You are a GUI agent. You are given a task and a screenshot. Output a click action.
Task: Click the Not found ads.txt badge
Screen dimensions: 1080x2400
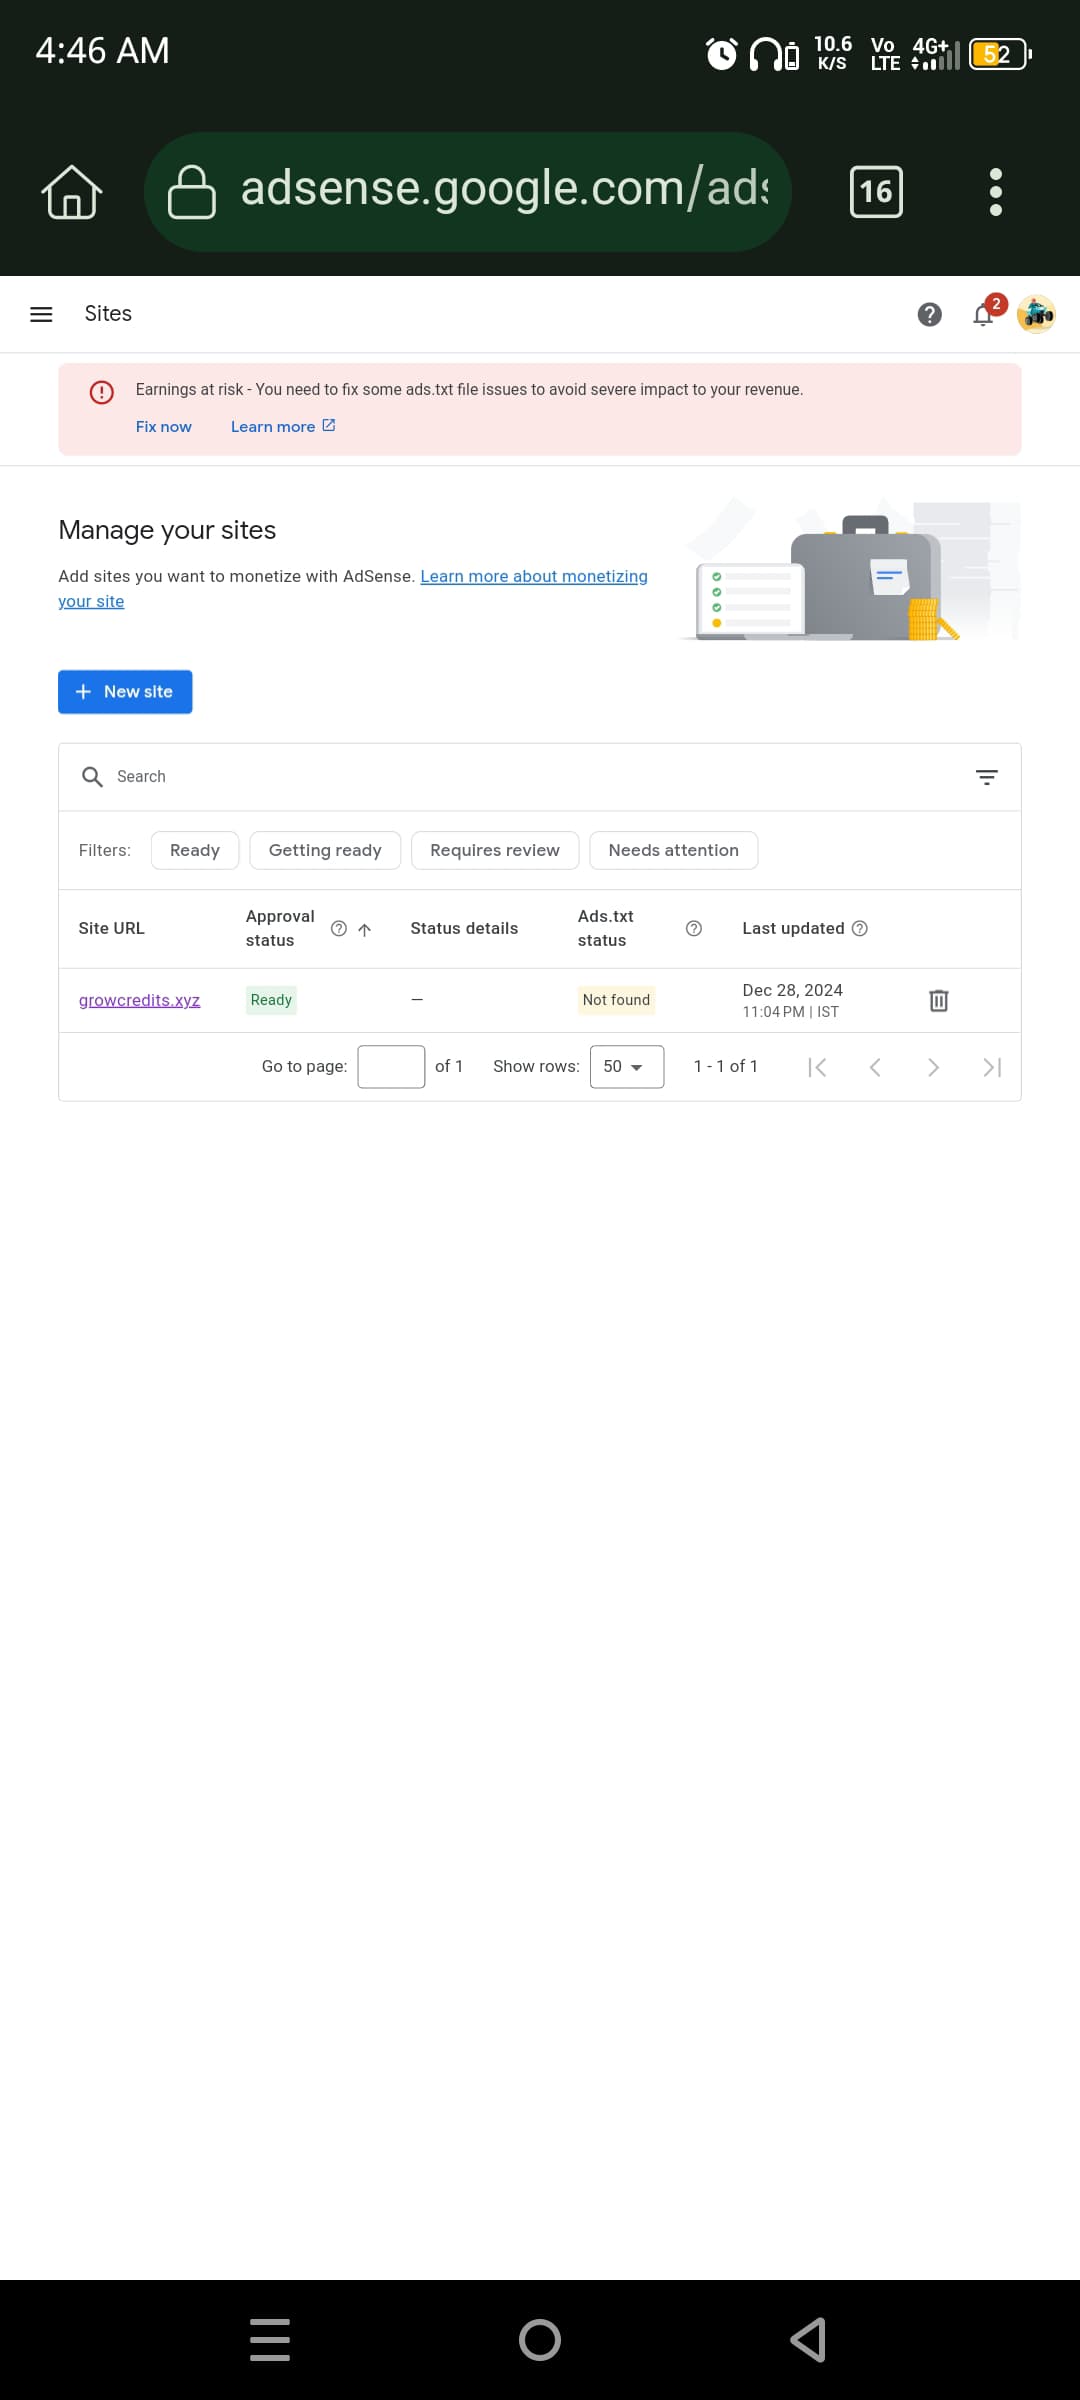click(616, 1000)
